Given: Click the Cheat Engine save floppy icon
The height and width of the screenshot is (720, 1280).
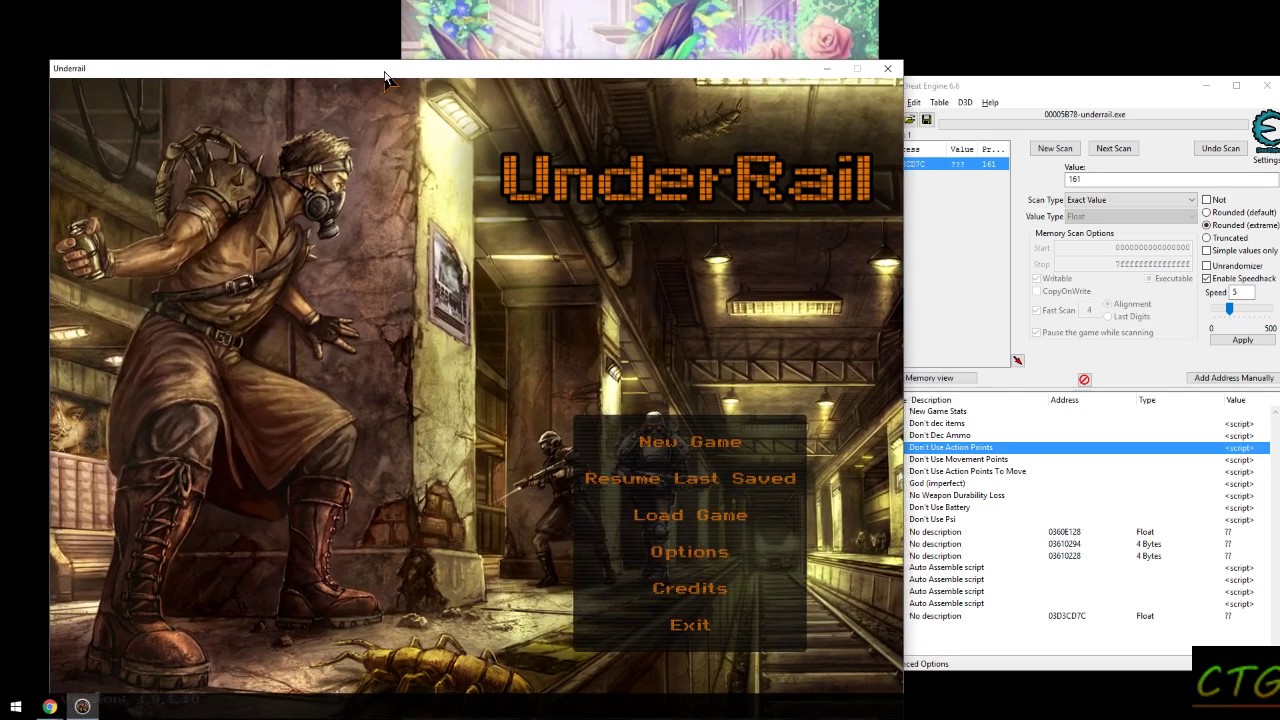Looking at the screenshot, I should coord(927,120).
